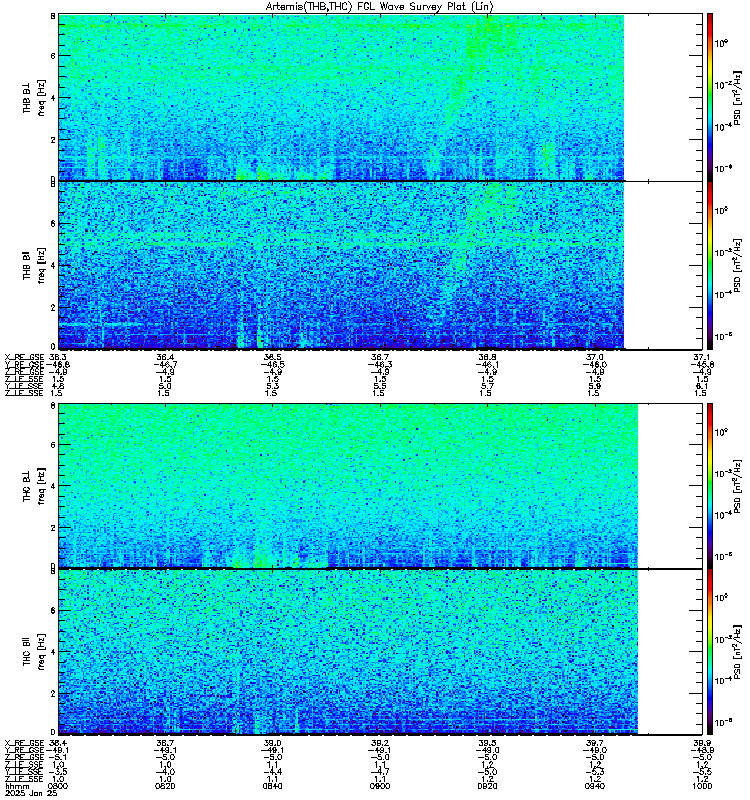
Task: Click the plot title 'Artemis(THB,THC) FGL Wave Survey Plot (Lin)'
Action: [380, 7]
